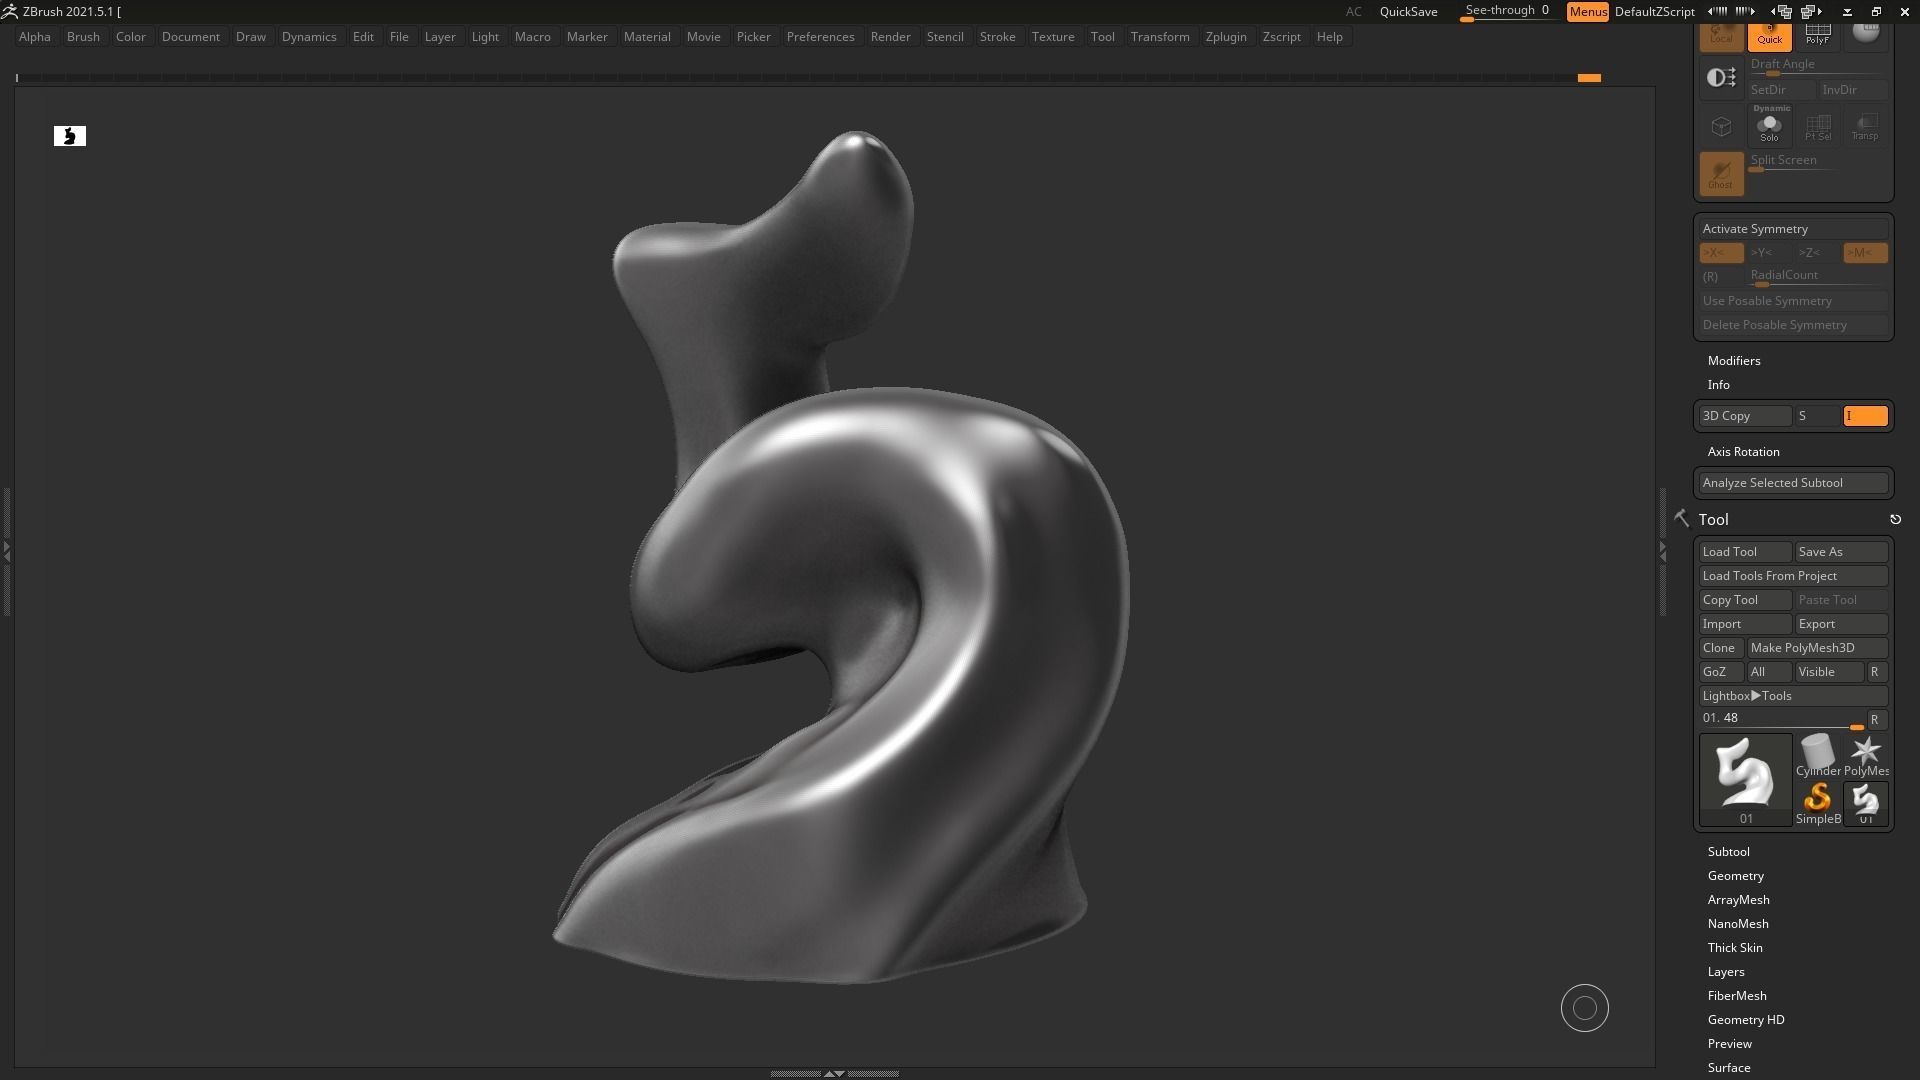1920x1080 pixels.
Task: Expand the NanoMesh section
Action: (1738, 924)
